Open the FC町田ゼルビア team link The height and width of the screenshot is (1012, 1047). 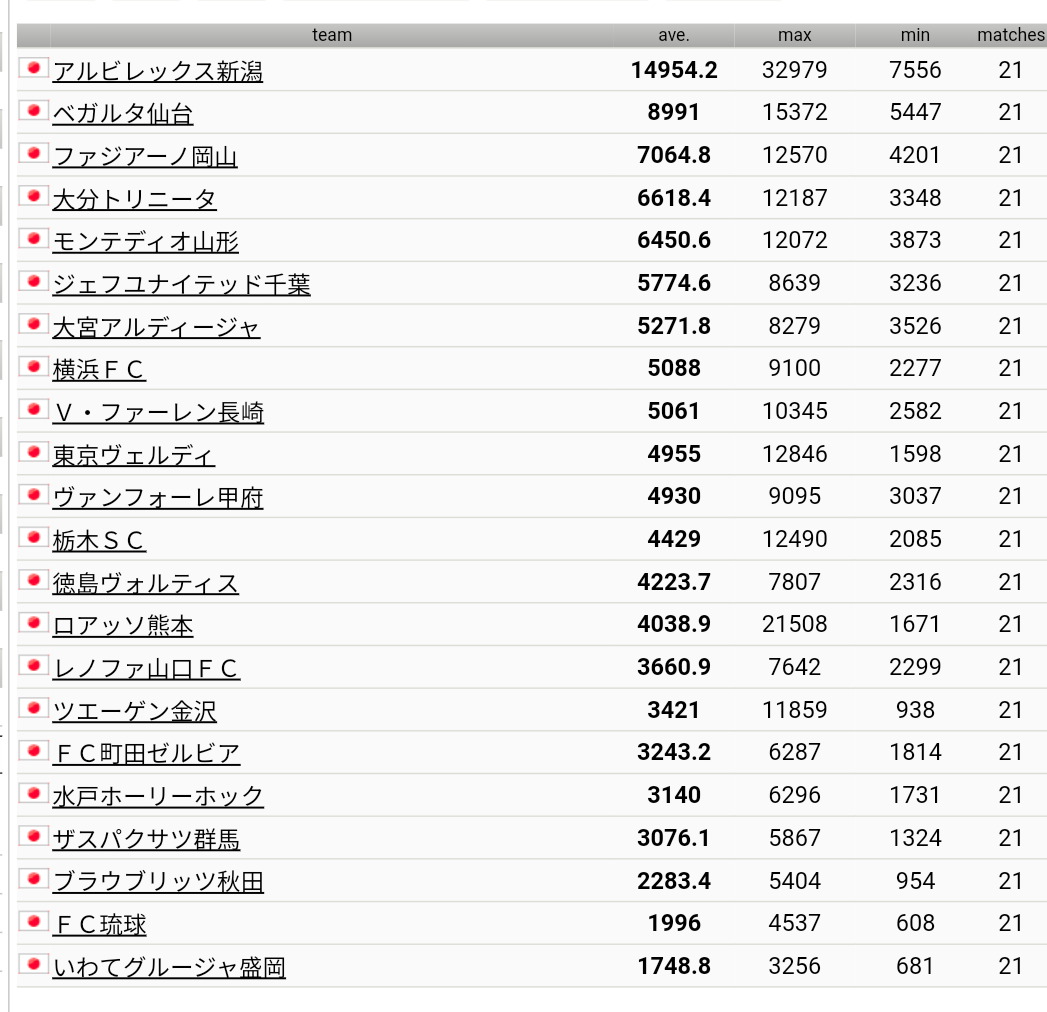[146, 754]
